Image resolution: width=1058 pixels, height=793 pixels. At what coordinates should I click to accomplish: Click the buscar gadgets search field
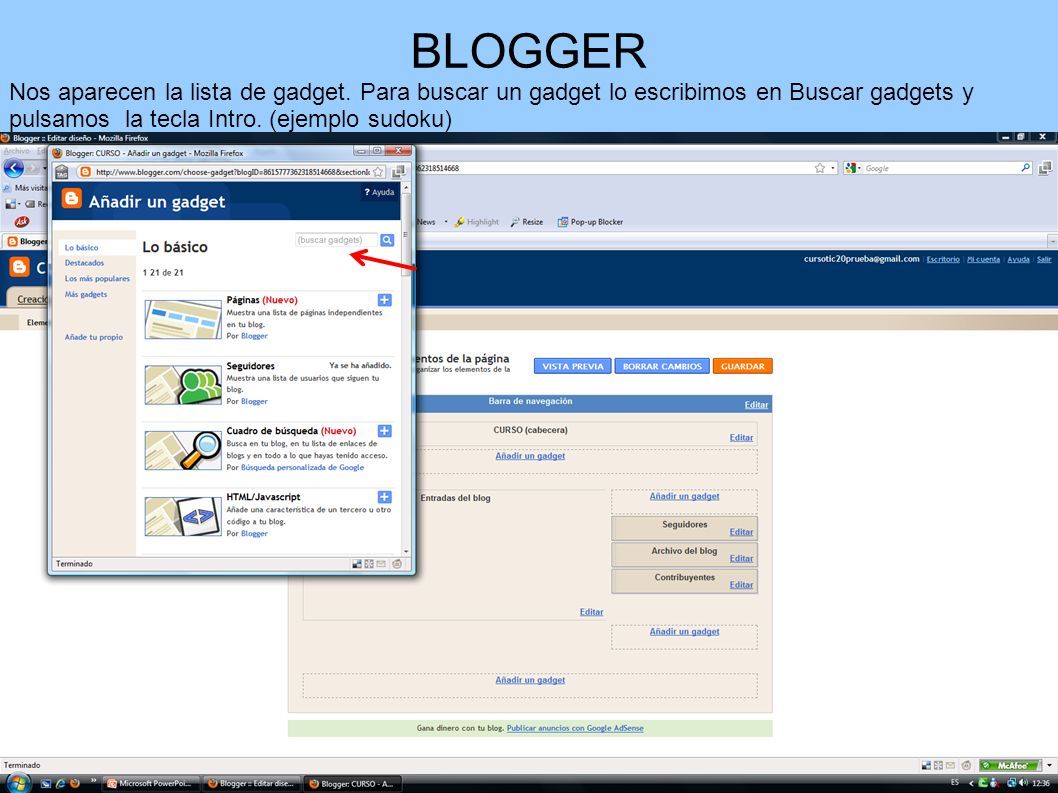click(337, 240)
